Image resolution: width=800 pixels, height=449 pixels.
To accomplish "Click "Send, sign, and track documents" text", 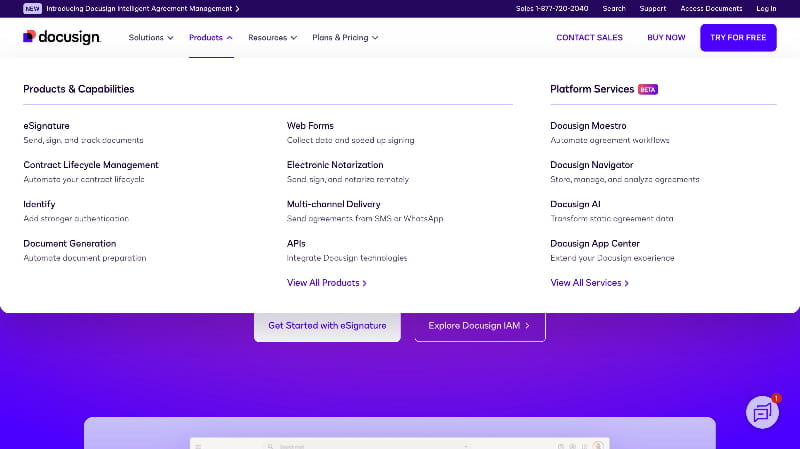I will point(83,140).
